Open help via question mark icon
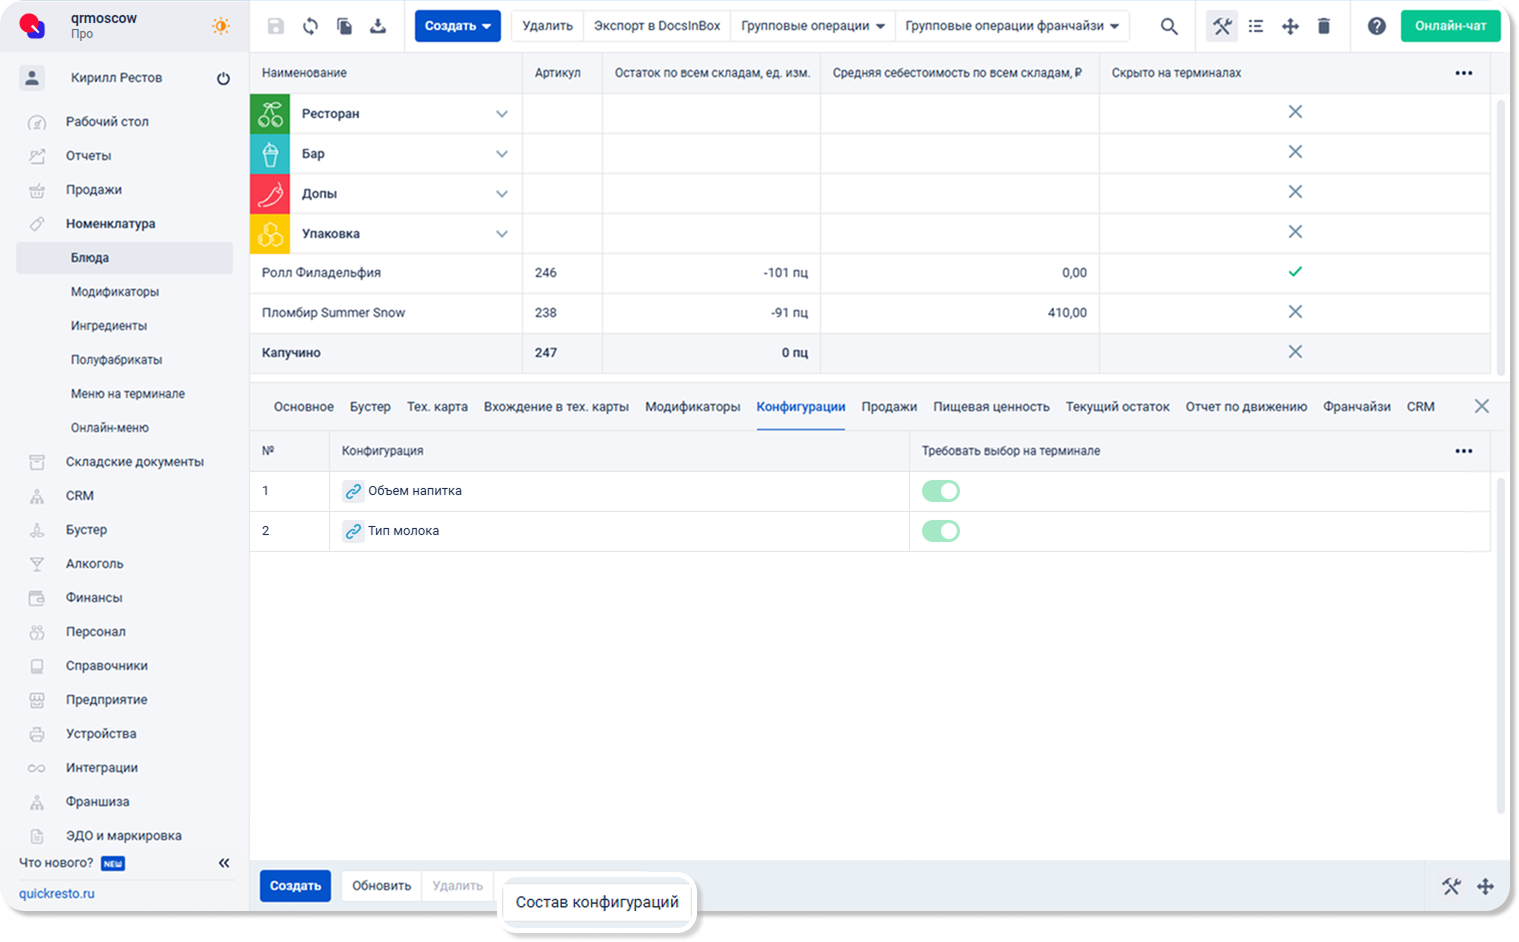 1377,26
